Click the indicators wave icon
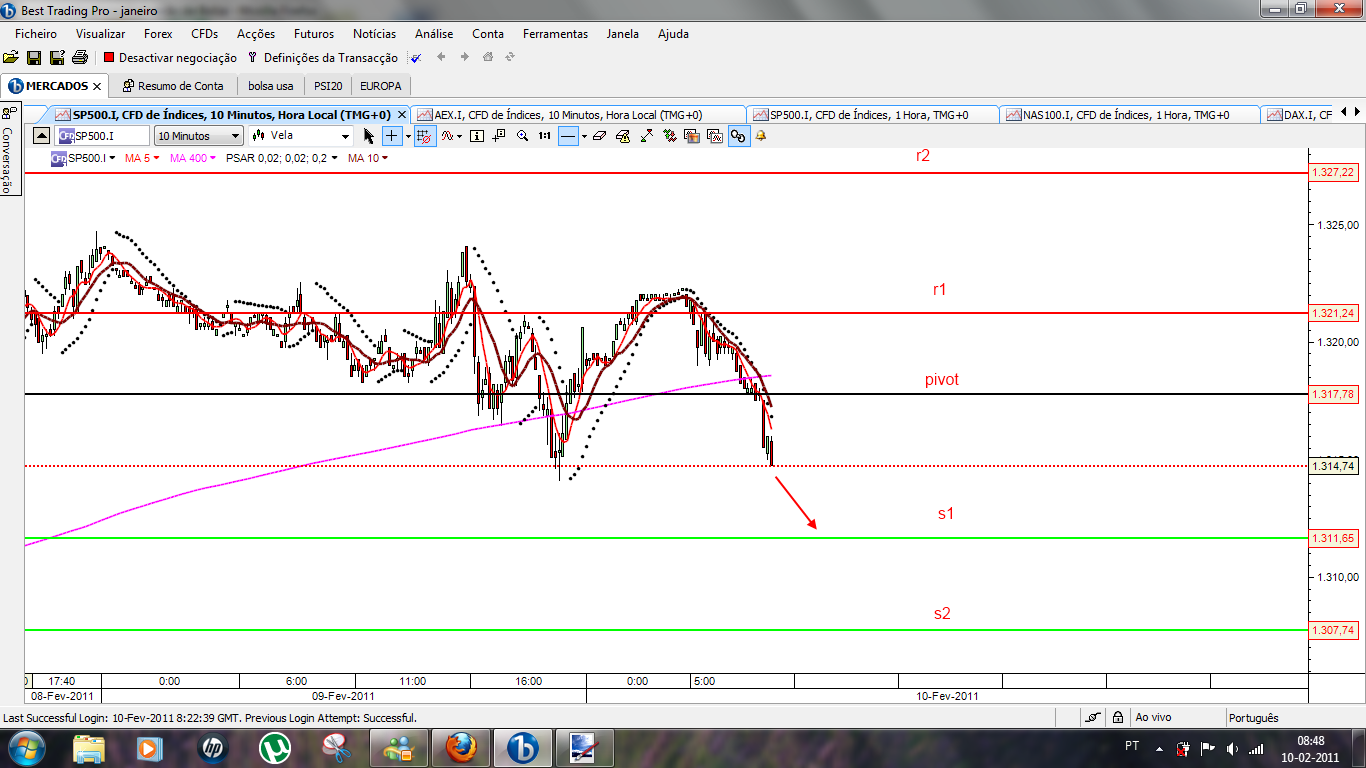The height and width of the screenshot is (768, 1366). (x=447, y=135)
